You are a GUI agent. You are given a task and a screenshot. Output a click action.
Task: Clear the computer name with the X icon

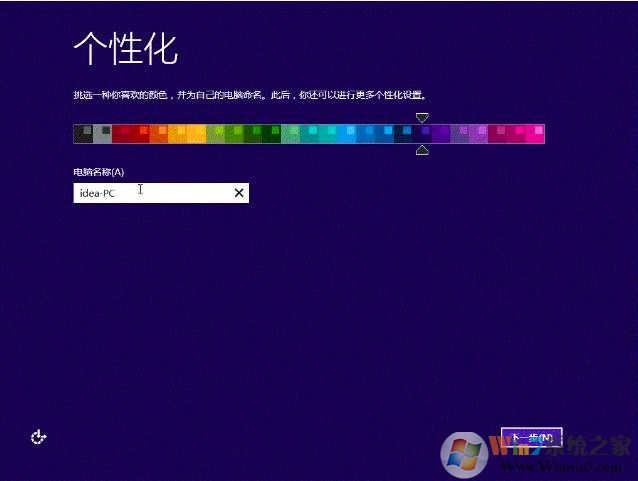pyautogui.click(x=239, y=193)
